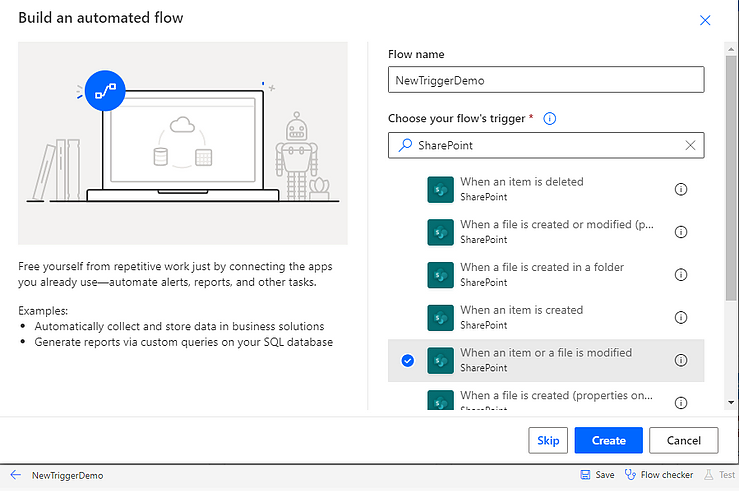The width and height of the screenshot is (744, 491).
Task: Click the scrollbar down arrow in trigger list
Action: (731, 402)
